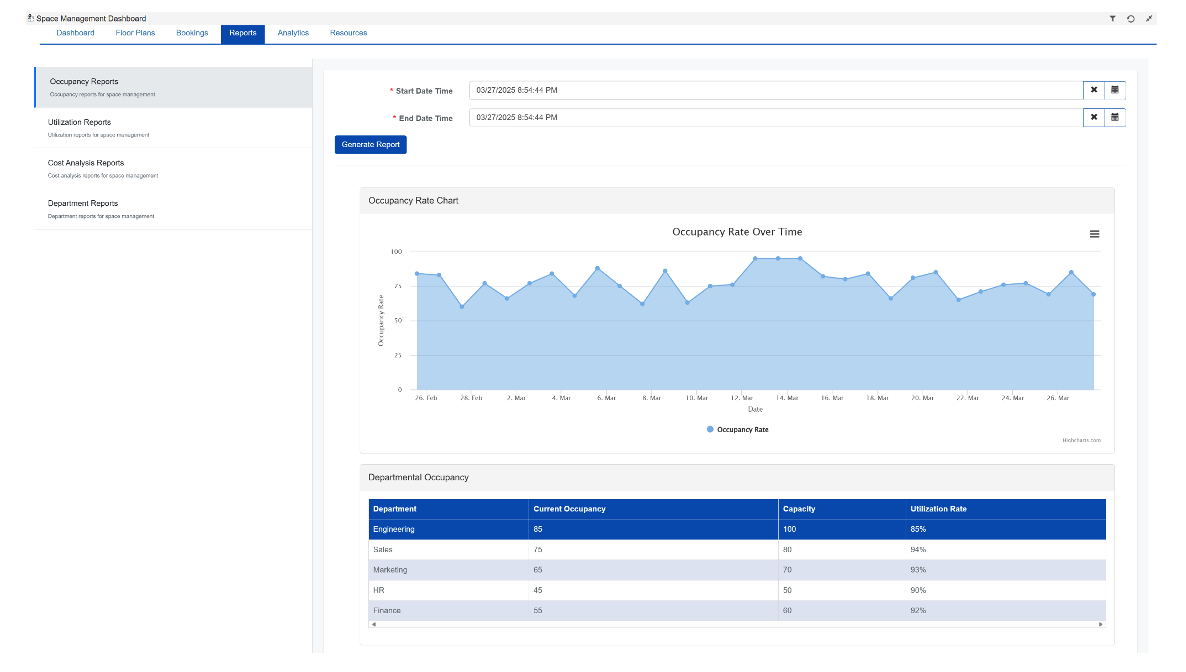Click the refresh icon in the header
The height and width of the screenshot is (672, 1186).
(1131, 18)
